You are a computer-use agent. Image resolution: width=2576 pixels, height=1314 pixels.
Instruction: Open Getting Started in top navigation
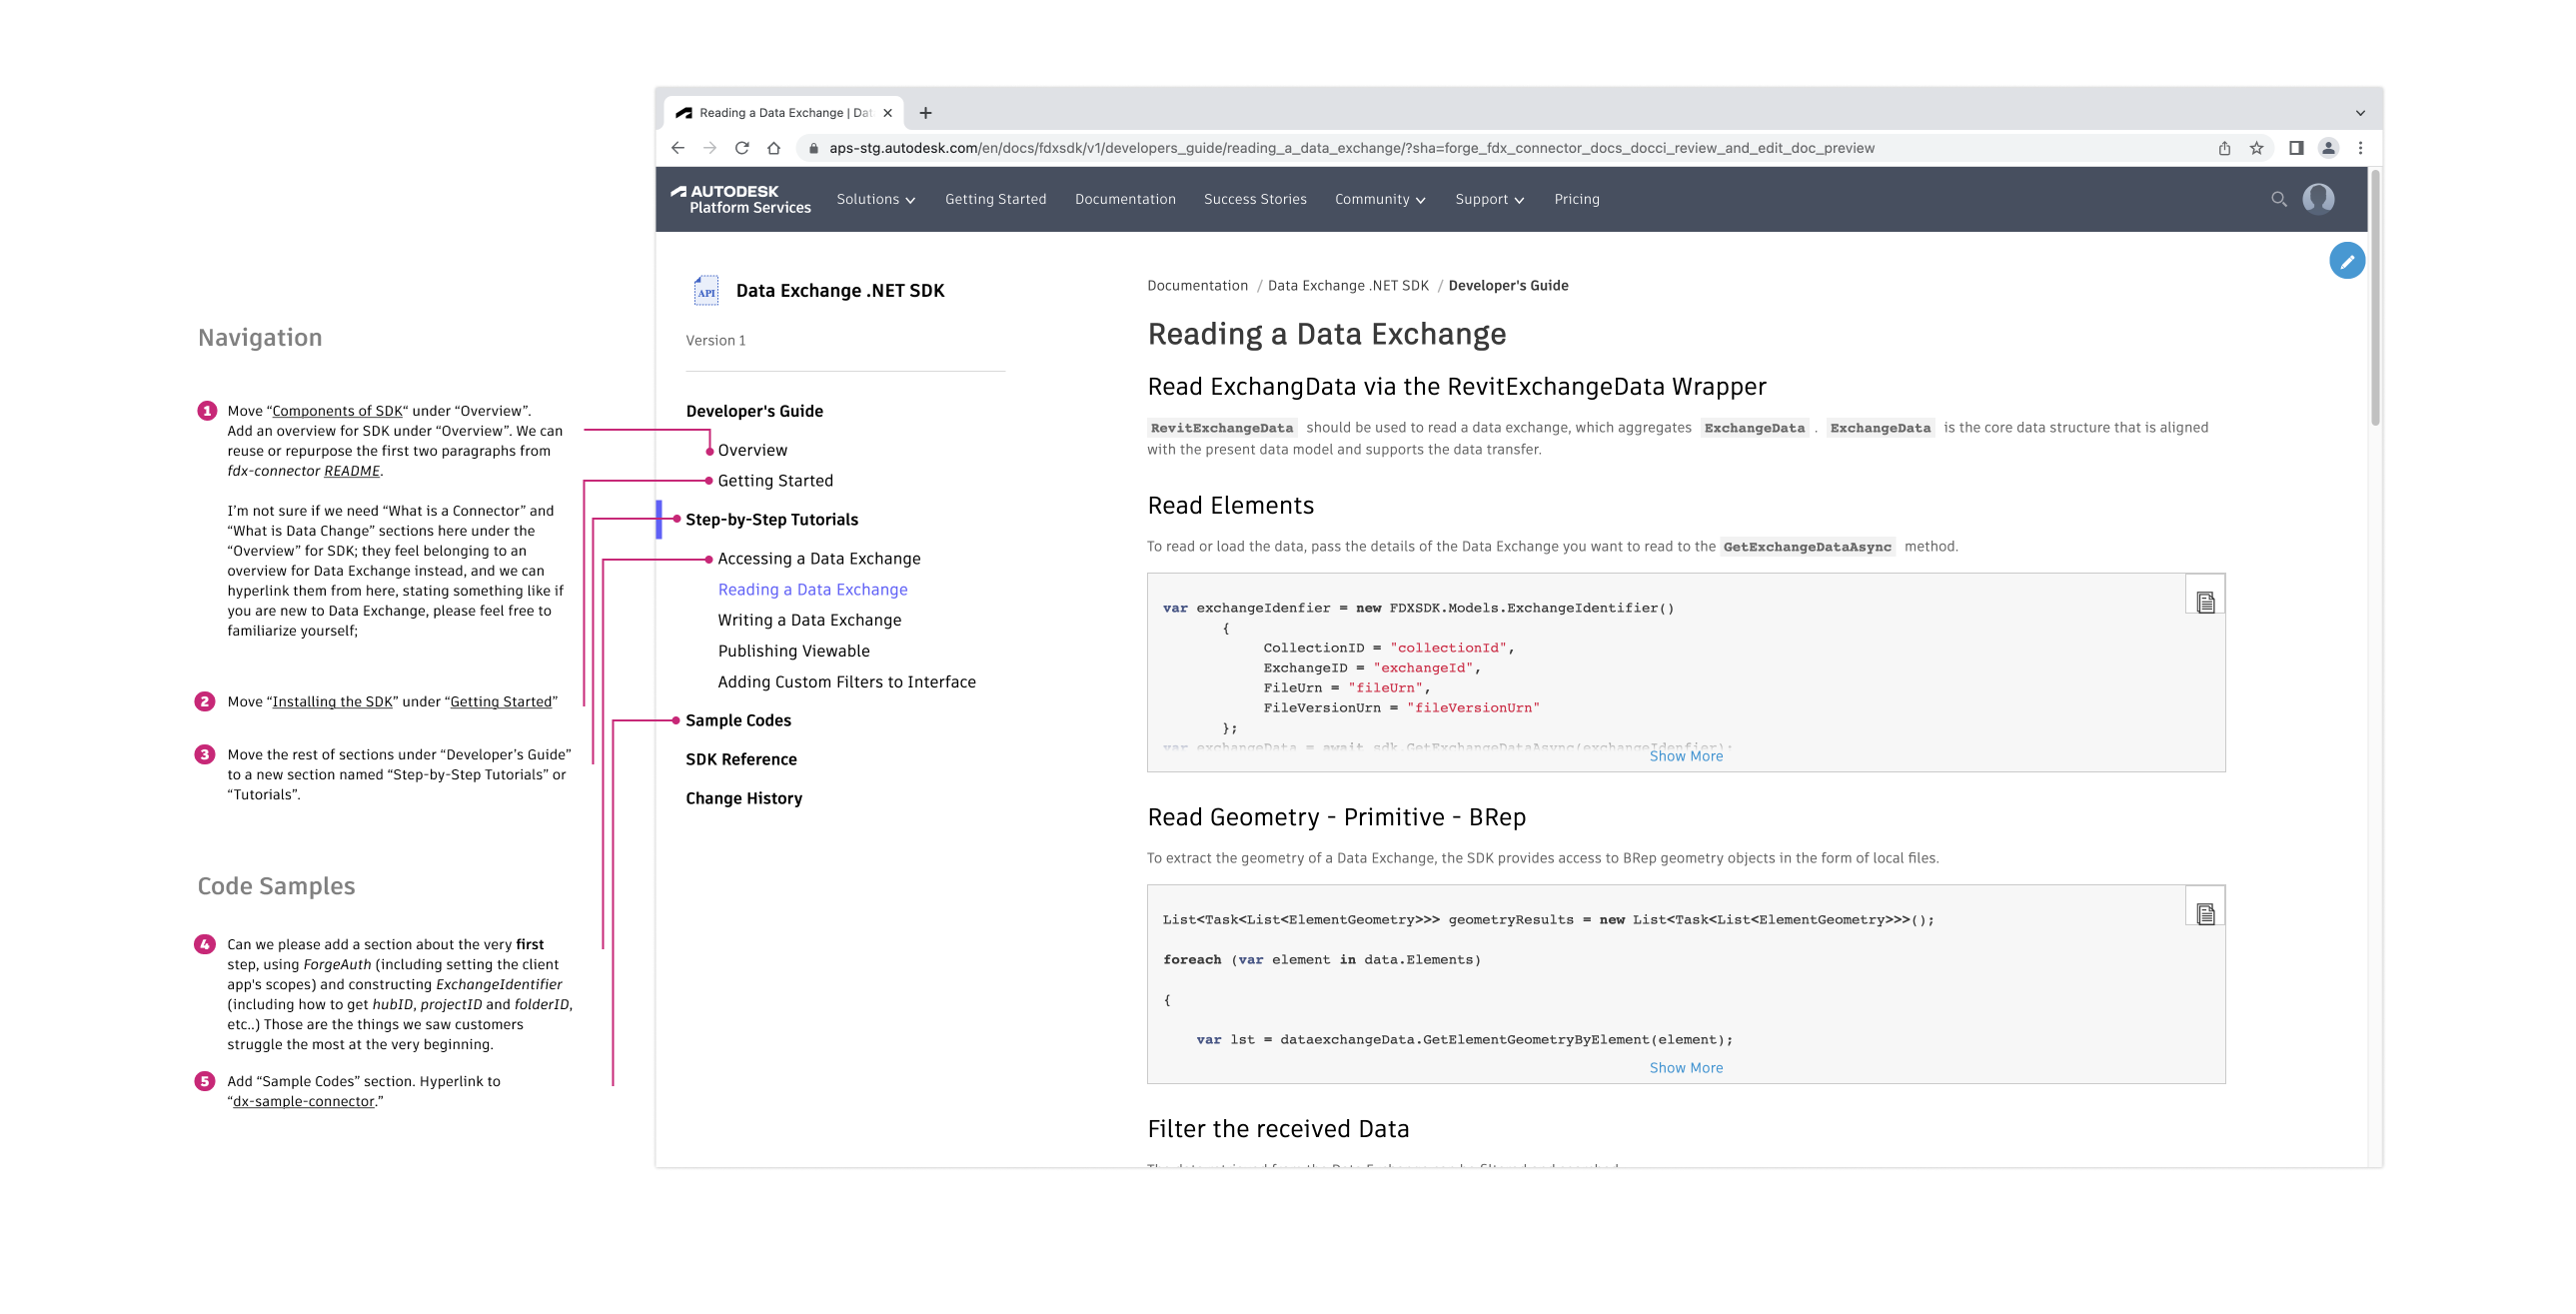point(996,199)
